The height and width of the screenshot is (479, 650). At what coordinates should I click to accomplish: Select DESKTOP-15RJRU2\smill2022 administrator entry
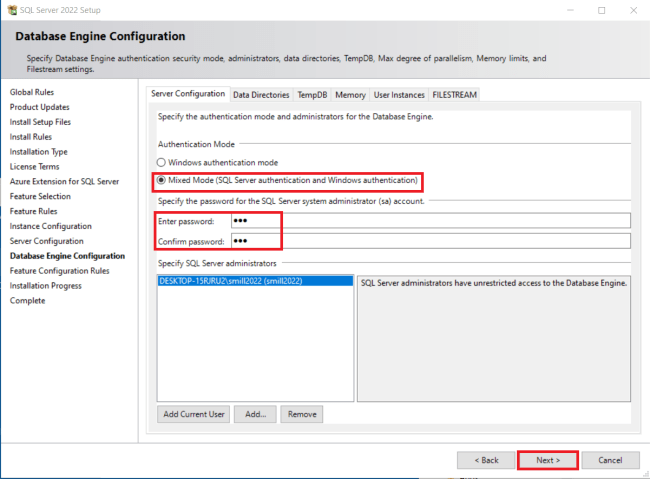[255, 281]
